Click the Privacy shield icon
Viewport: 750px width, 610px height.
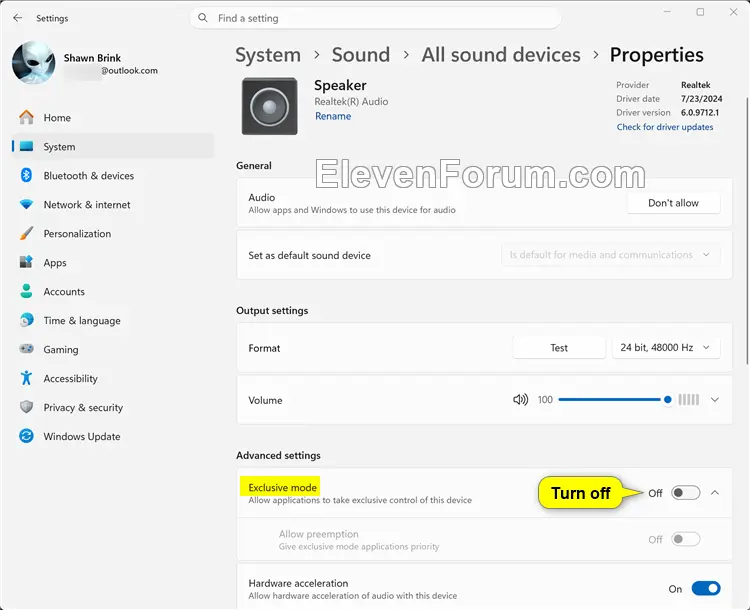point(26,407)
